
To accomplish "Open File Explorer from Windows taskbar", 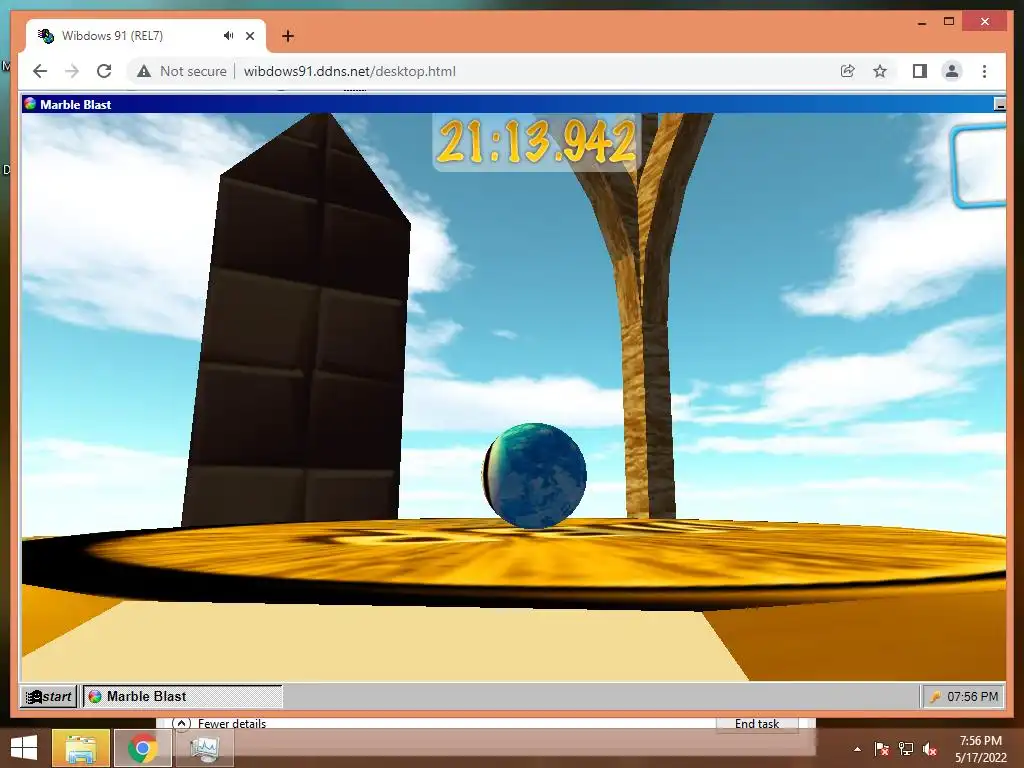I will (80, 748).
